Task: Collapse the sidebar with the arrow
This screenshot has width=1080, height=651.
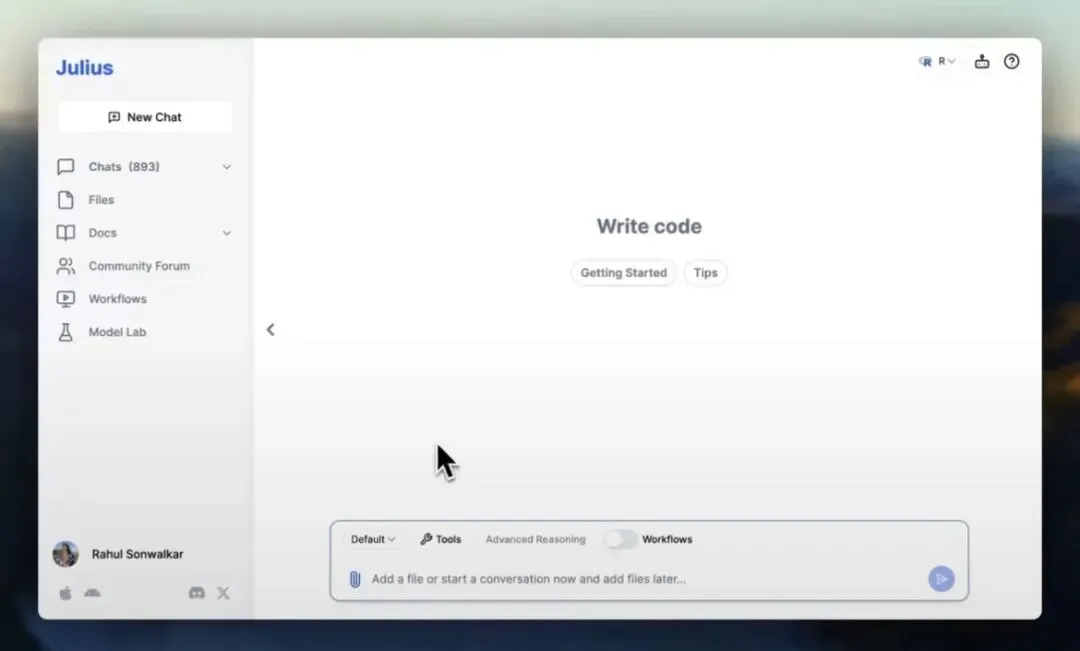Action: pyautogui.click(x=271, y=329)
